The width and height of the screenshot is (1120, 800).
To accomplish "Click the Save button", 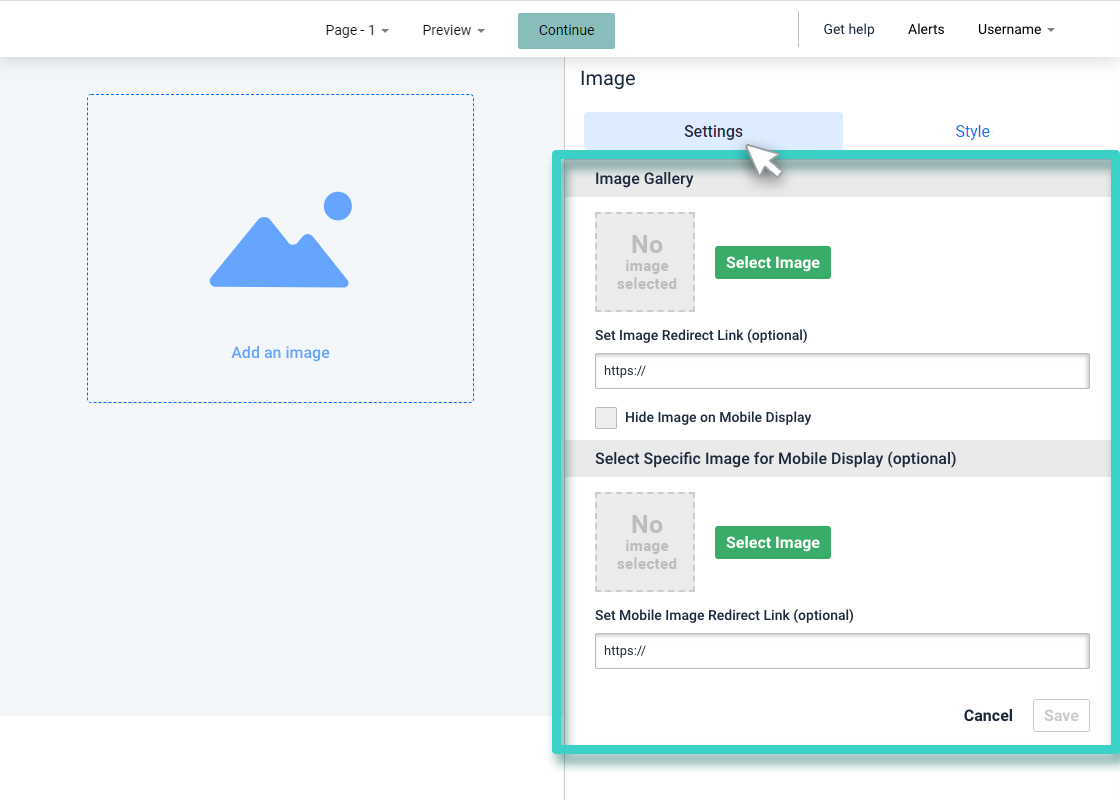I will 1061,716.
